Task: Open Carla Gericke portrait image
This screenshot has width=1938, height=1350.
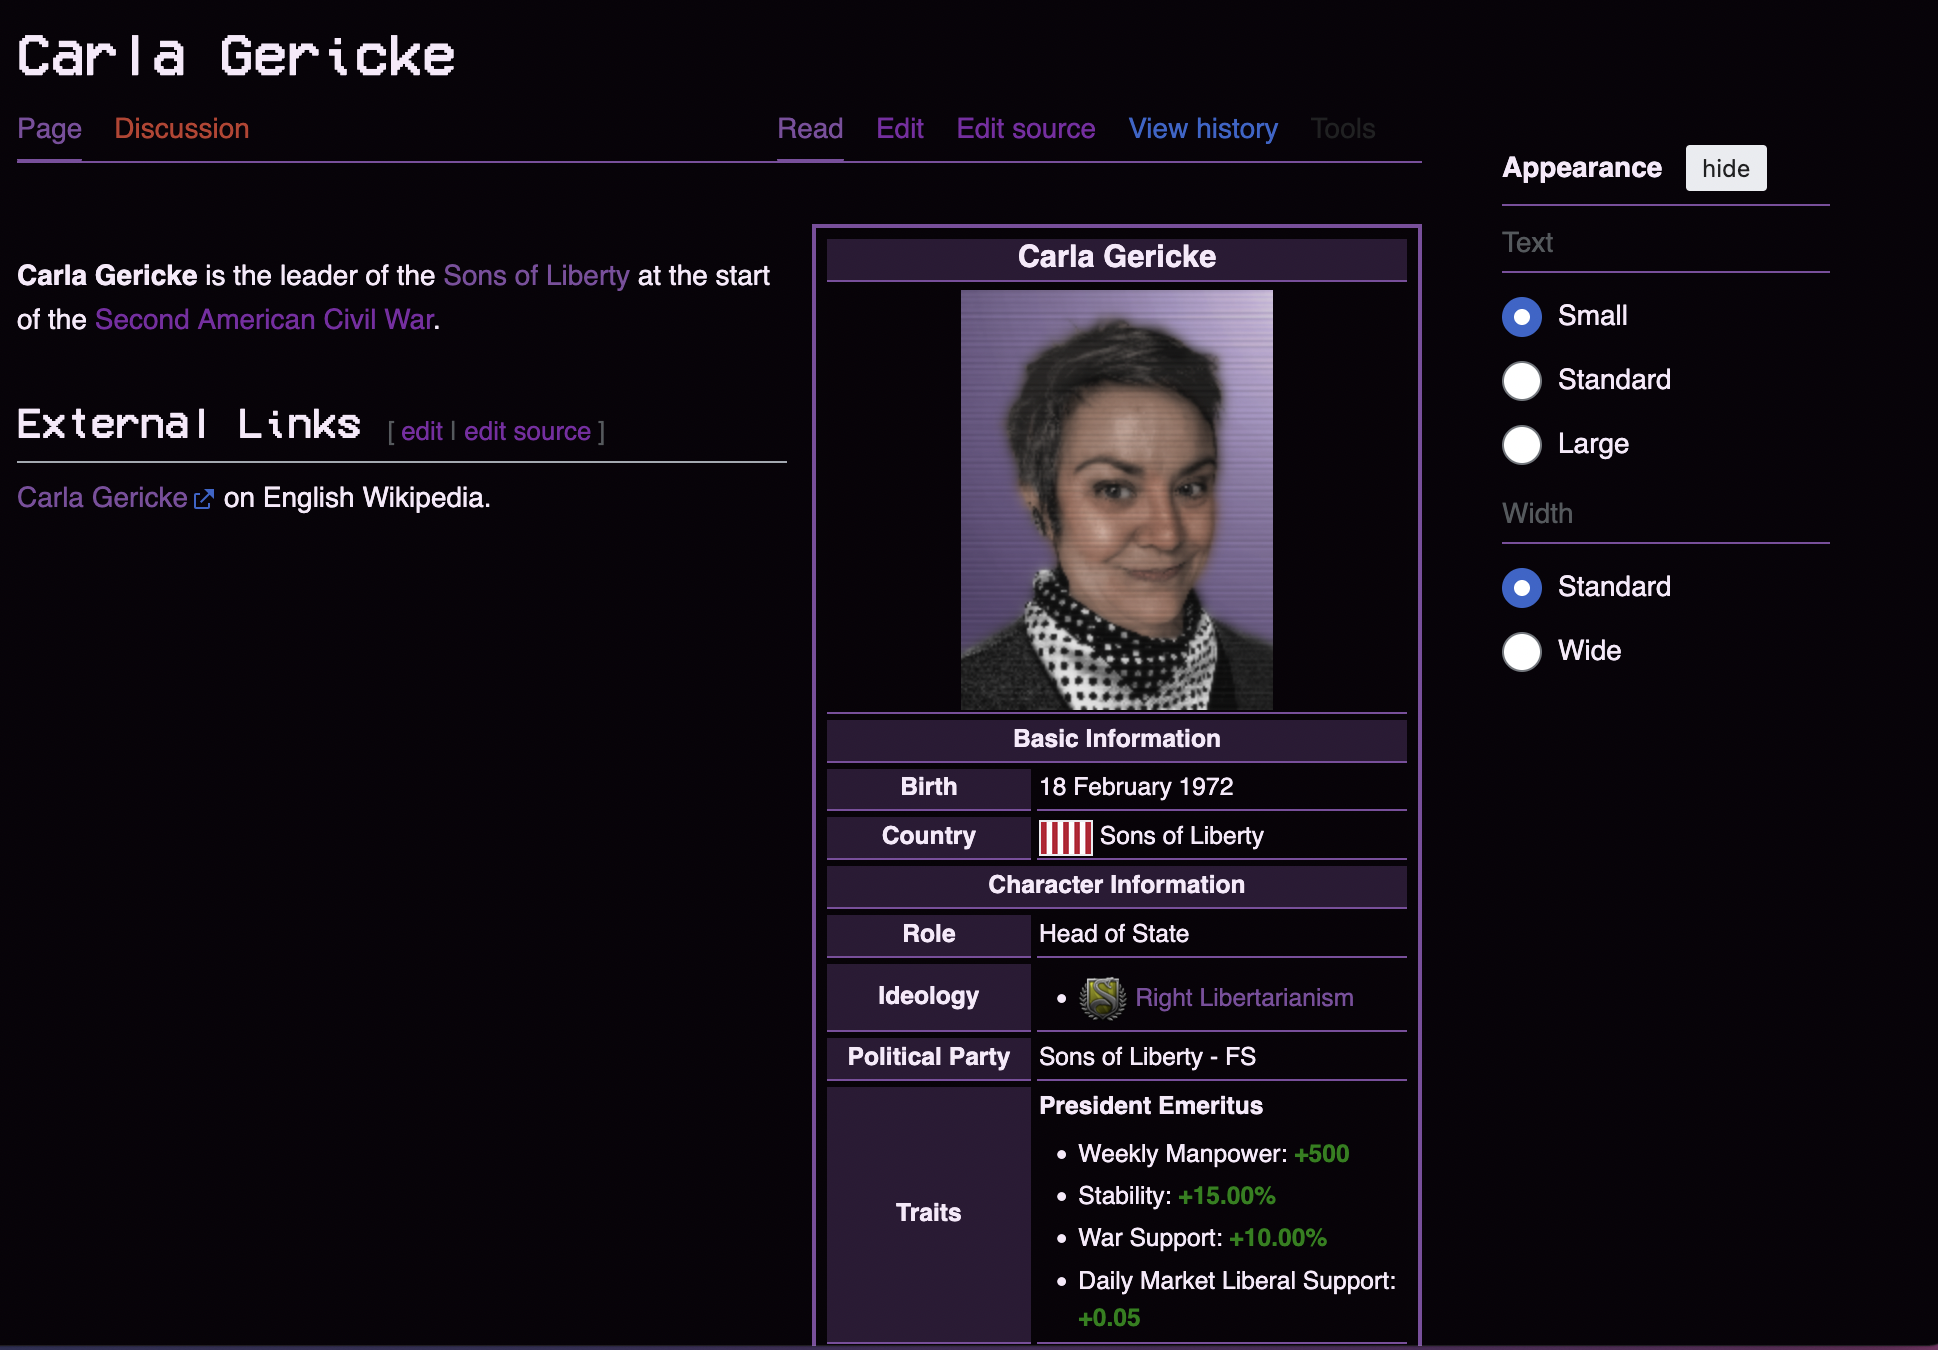Action: (x=1116, y=500)
